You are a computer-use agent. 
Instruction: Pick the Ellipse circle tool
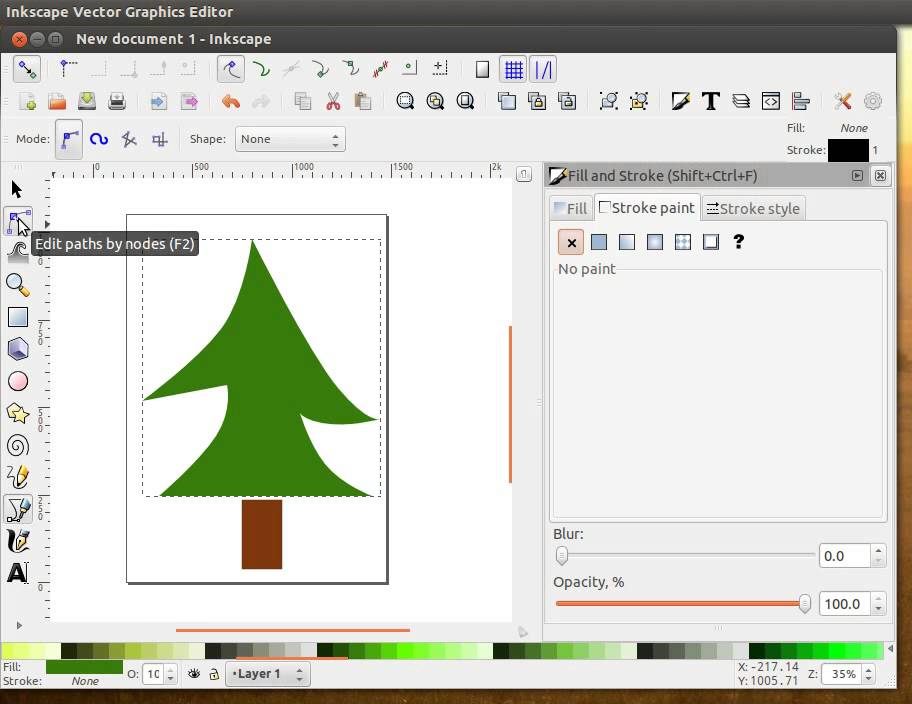tap(17, 381)
